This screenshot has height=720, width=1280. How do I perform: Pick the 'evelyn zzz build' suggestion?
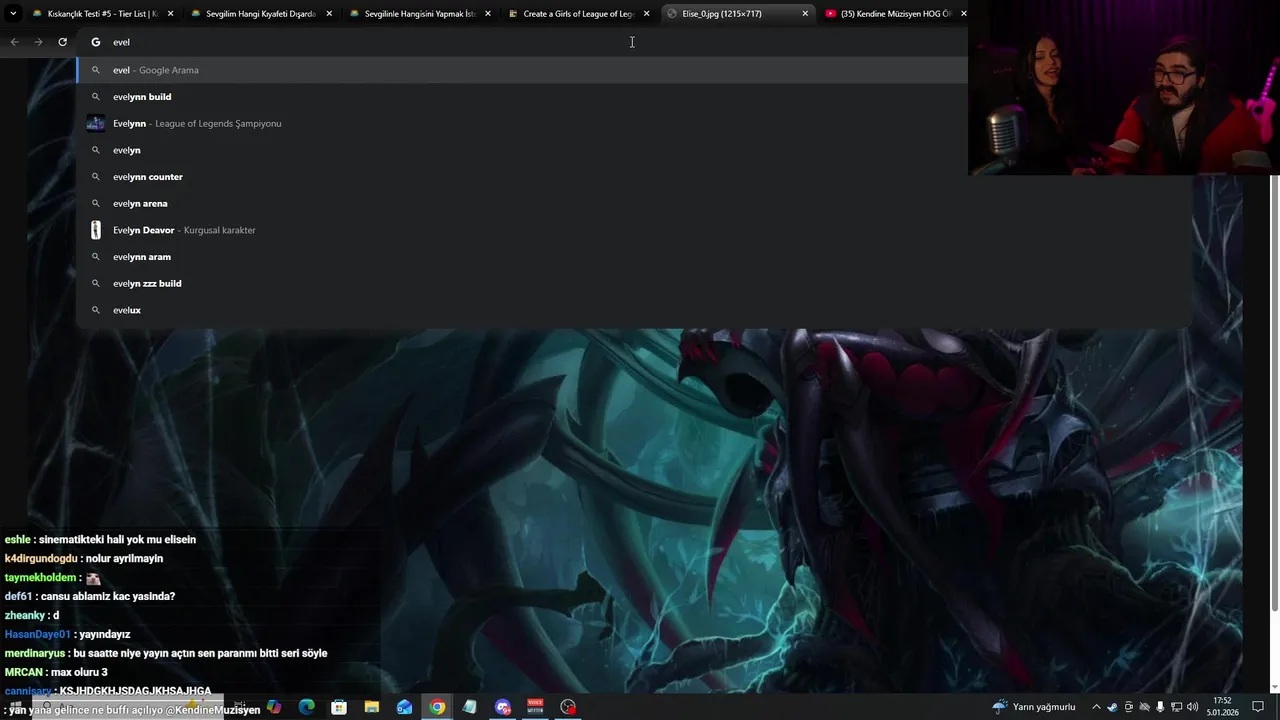coord(634,283)
